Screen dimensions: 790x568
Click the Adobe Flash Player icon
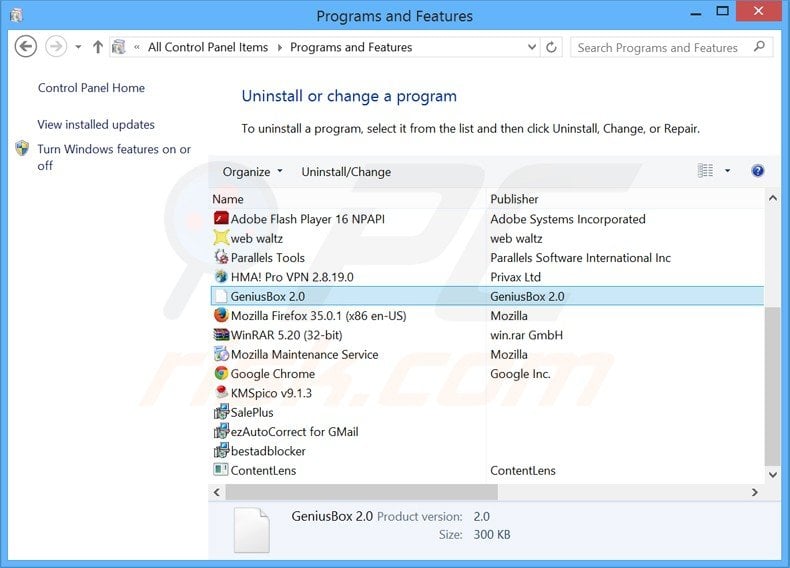[221, 218]
